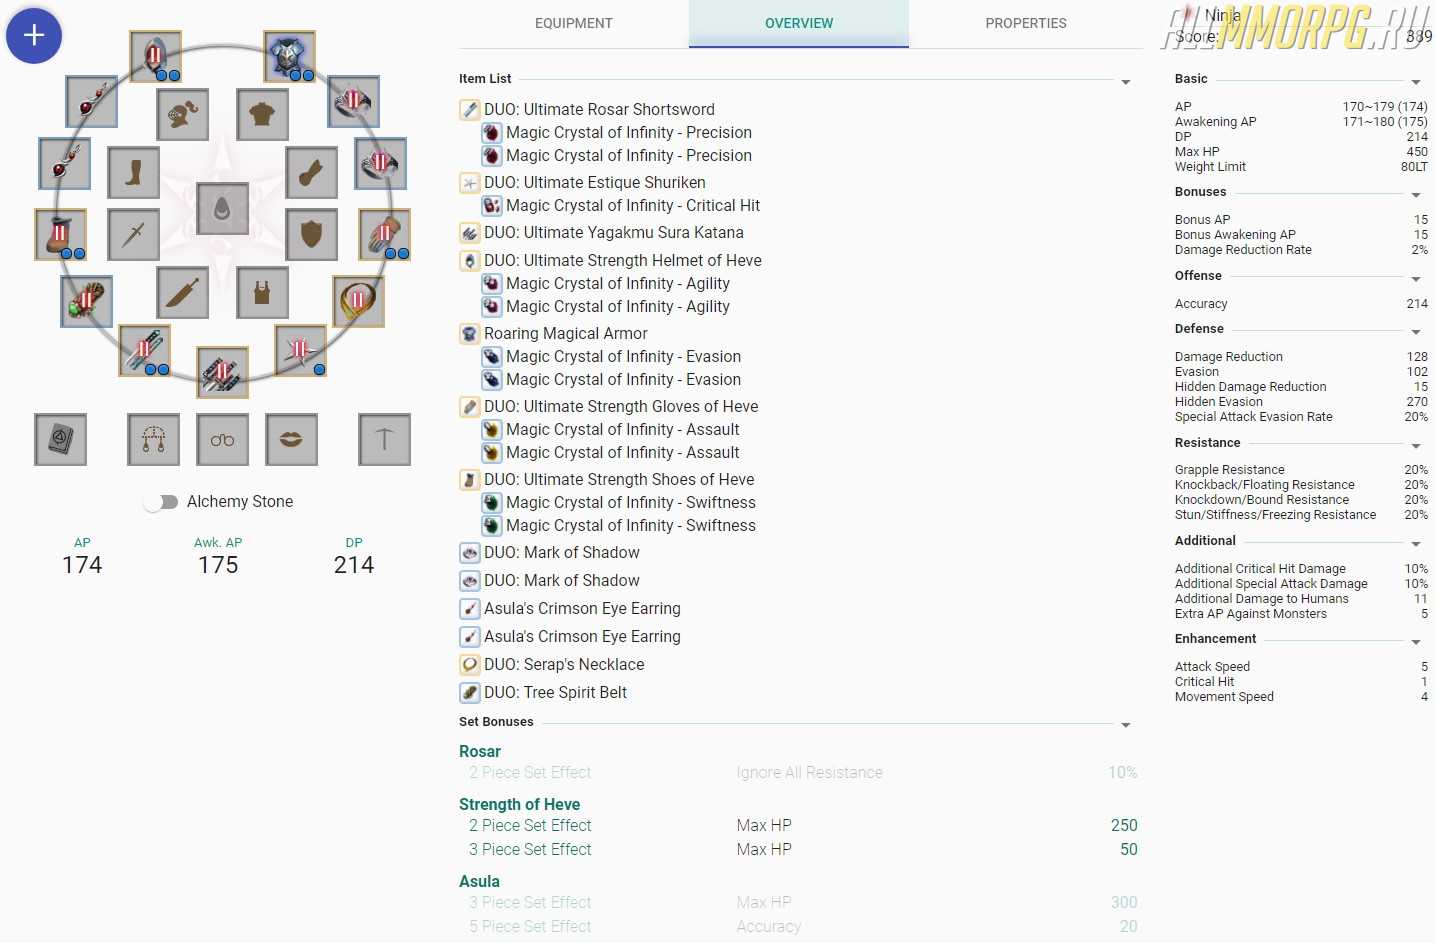This screenshot has height=943, width=1436.
Task: Click the Extra AP Against Monsters row
Action: click(x=1301, y=614)
